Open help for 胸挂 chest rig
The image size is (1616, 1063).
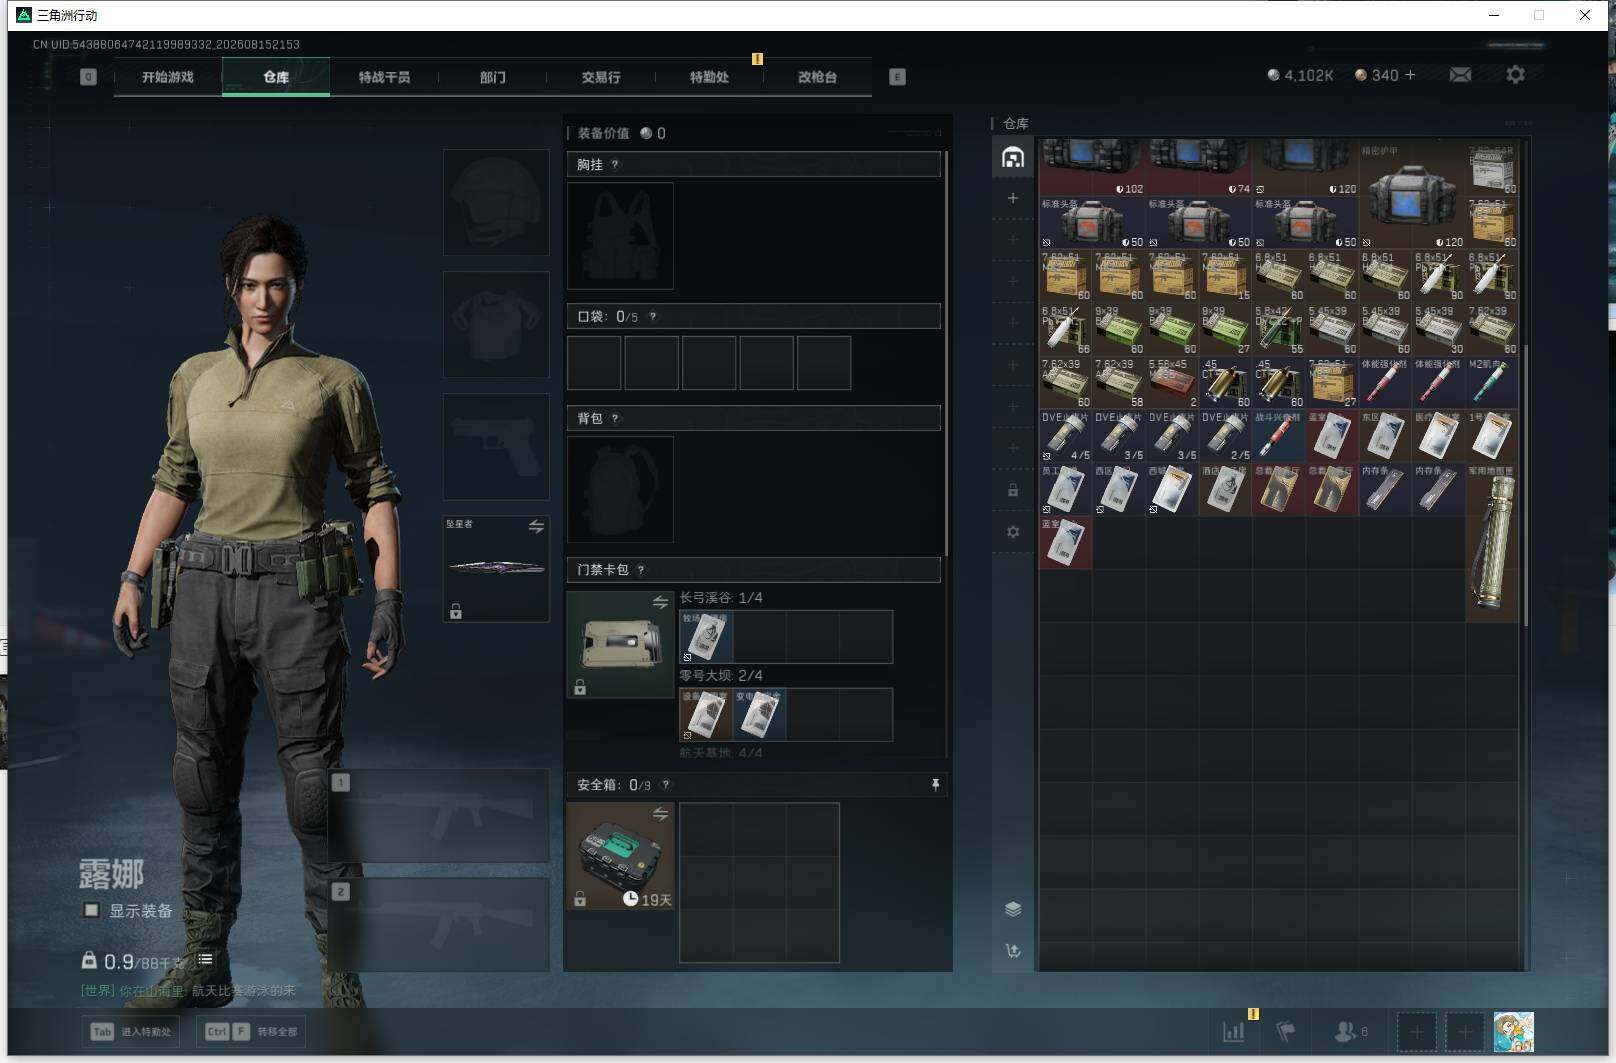click(615, 165)
